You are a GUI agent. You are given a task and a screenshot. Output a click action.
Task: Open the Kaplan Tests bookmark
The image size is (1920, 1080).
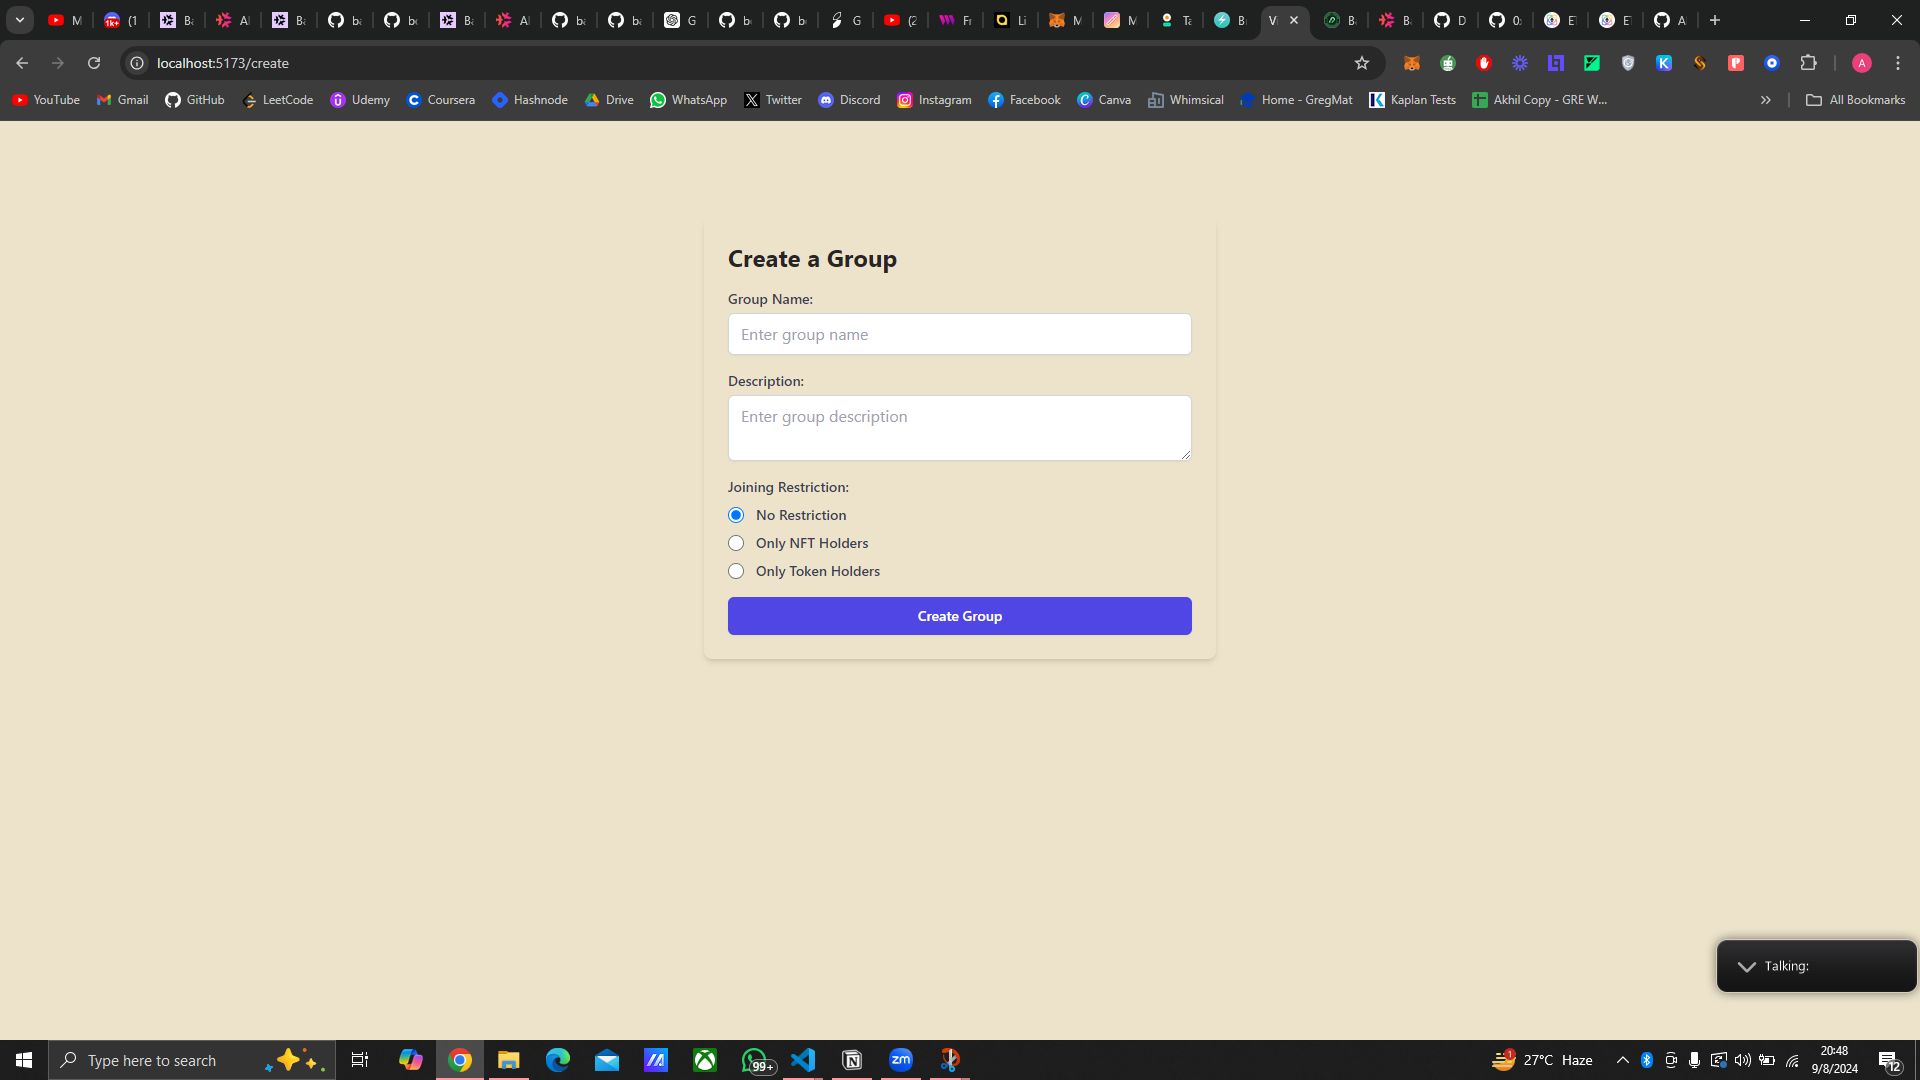1412,100
